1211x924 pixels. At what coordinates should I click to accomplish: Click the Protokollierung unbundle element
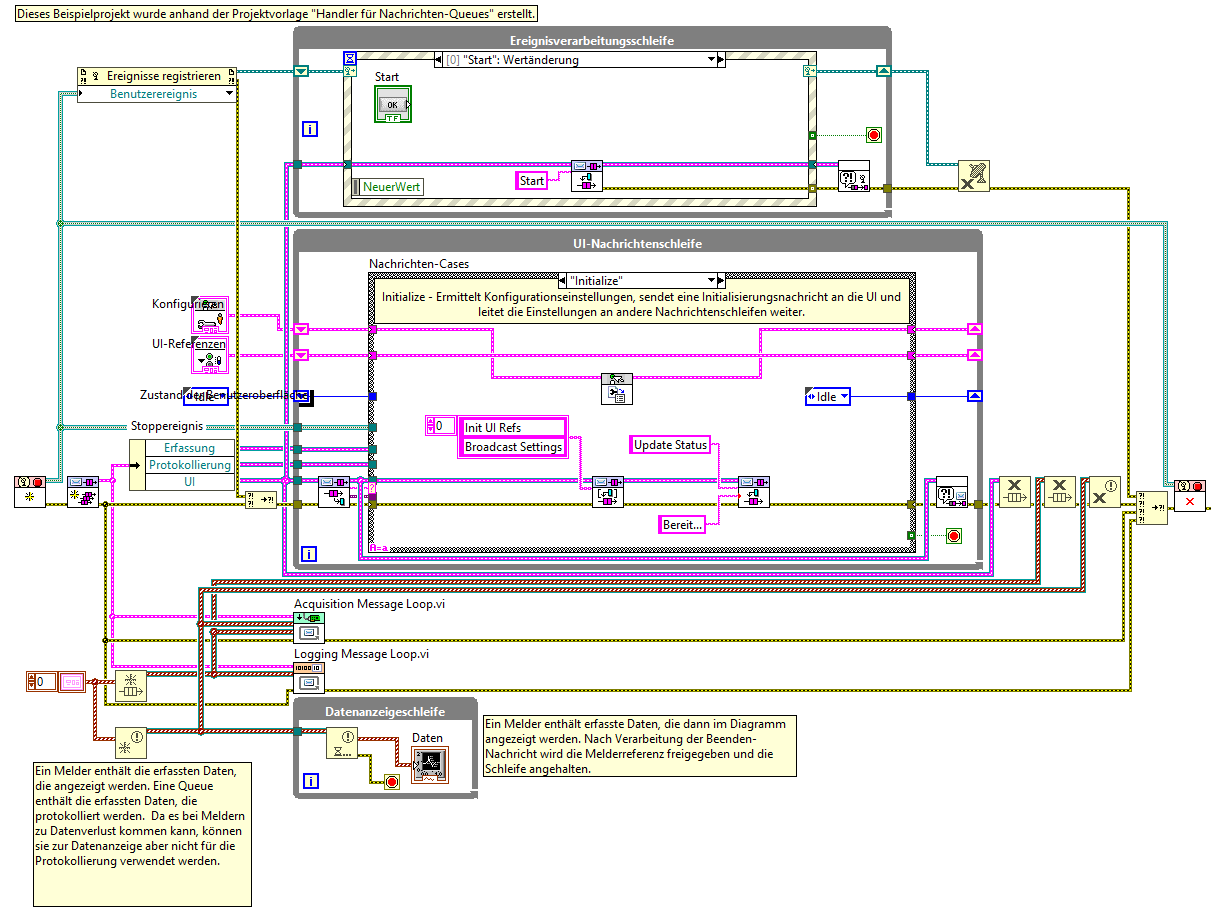point(190,465)
